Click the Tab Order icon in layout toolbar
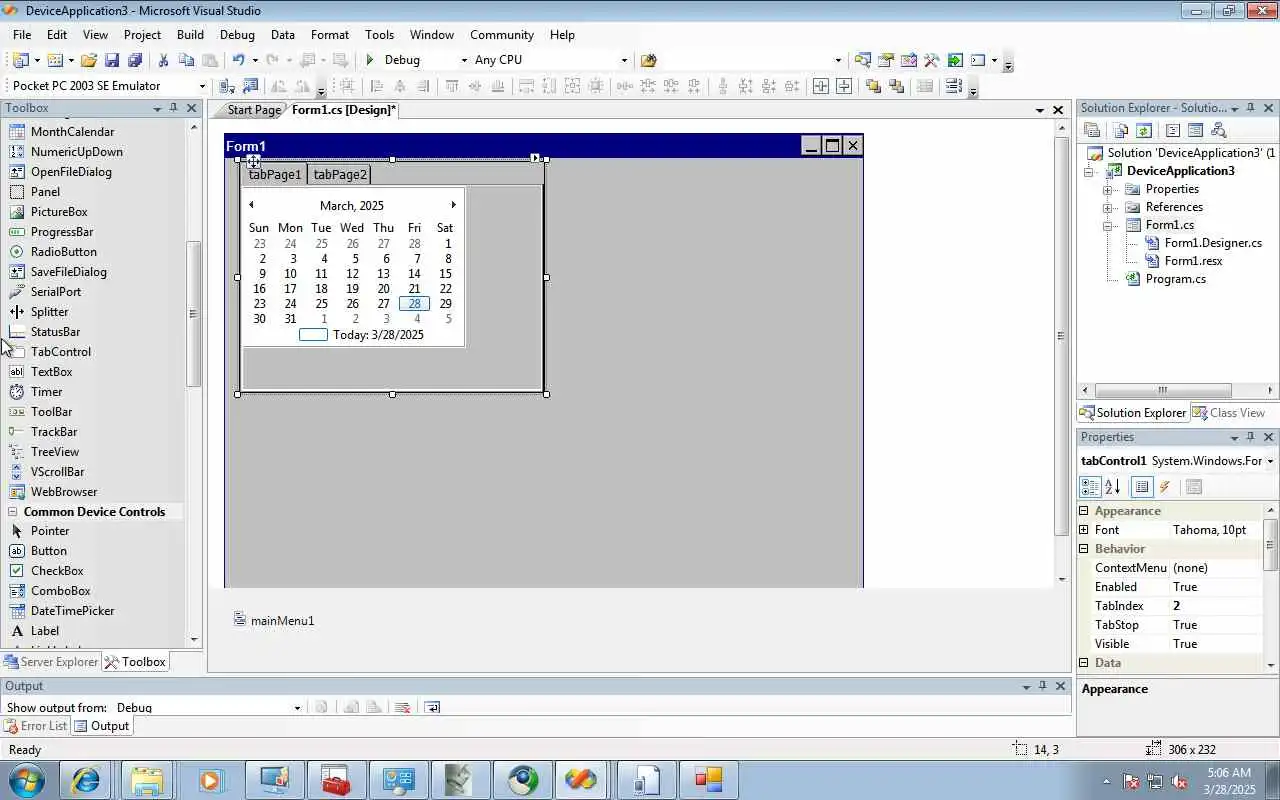1280x800 pixels. [953, 86]
